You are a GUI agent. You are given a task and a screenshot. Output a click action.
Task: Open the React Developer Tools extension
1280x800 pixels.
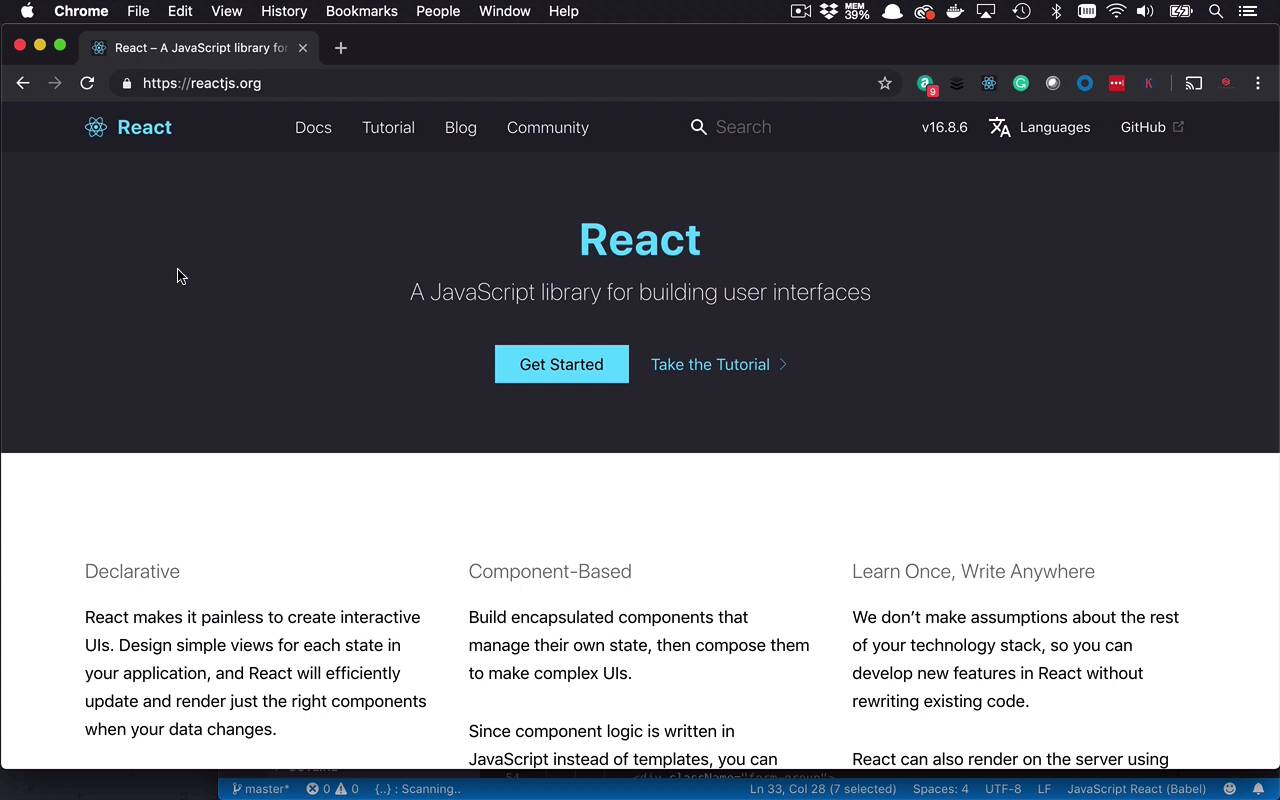[989, 83]
